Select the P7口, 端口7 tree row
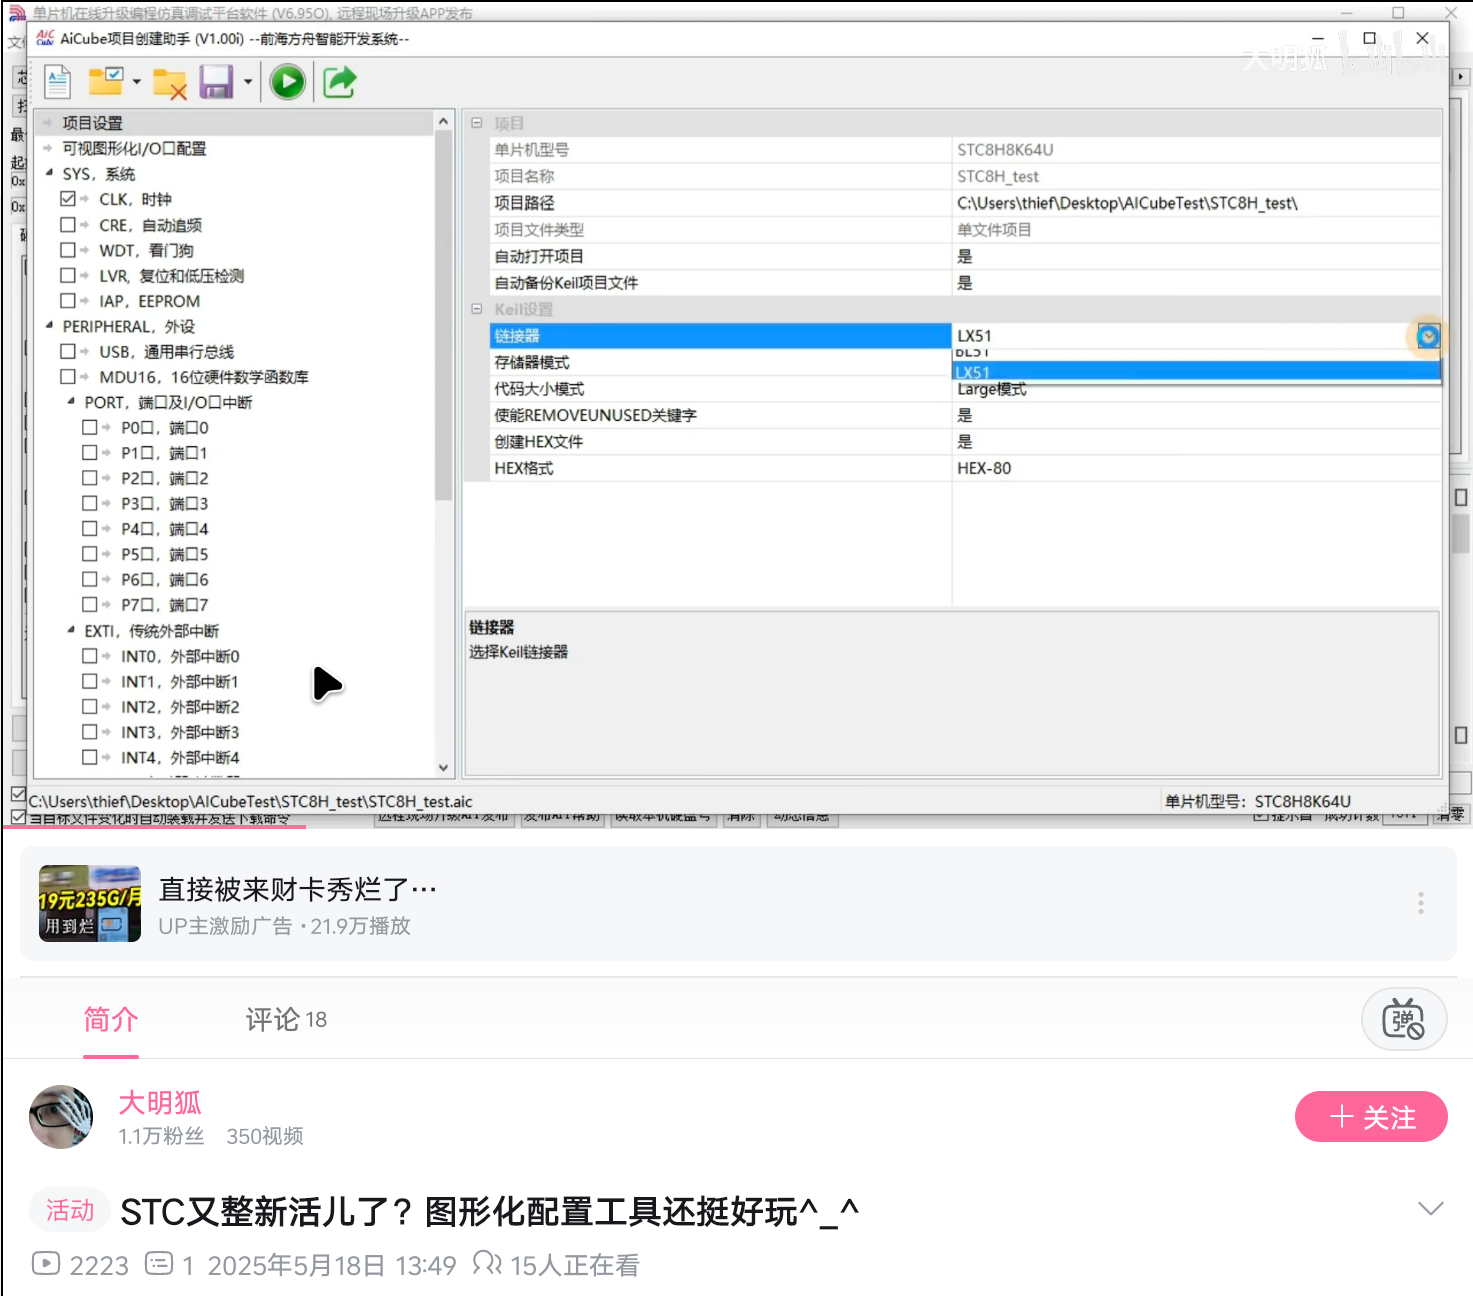The height and width of the screenshot is (1296, 1473). [x=164, y=605]
